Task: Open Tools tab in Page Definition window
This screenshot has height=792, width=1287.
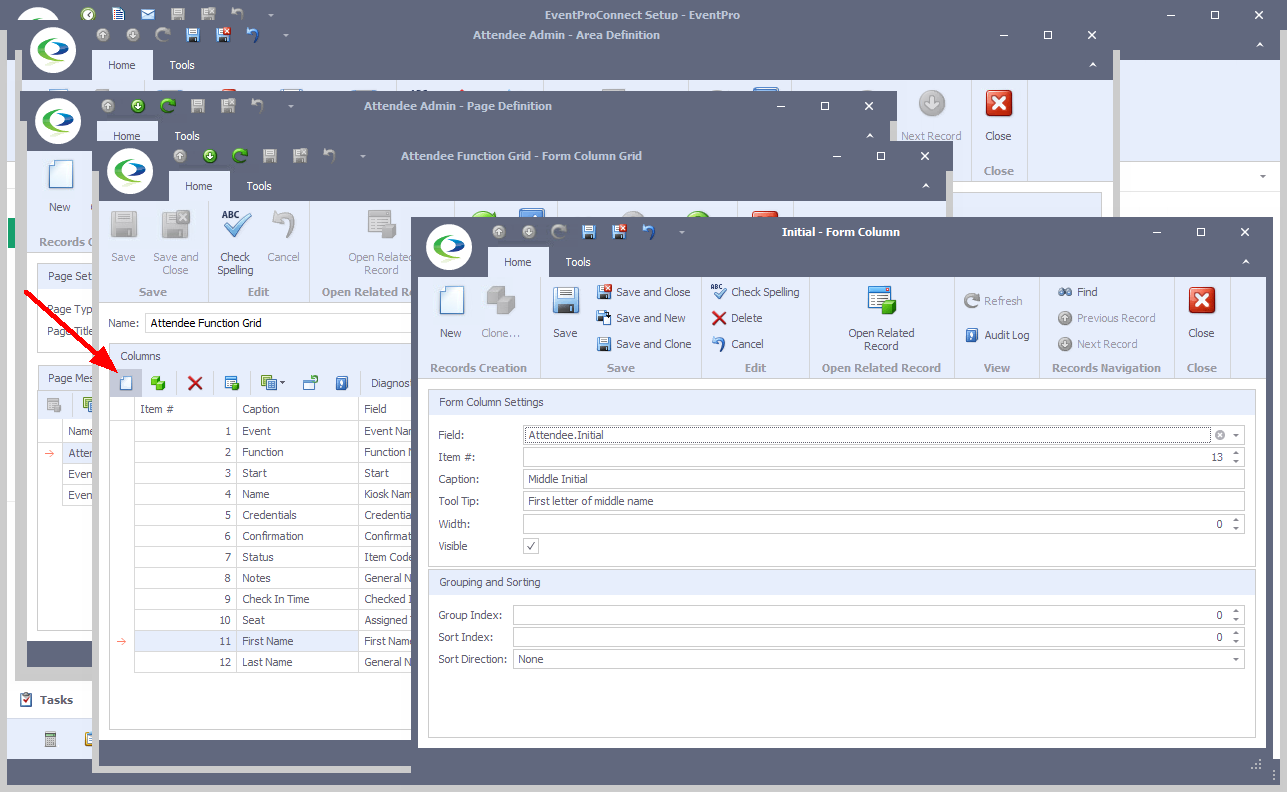Action: pyautogui.click(x=187, y=136)
